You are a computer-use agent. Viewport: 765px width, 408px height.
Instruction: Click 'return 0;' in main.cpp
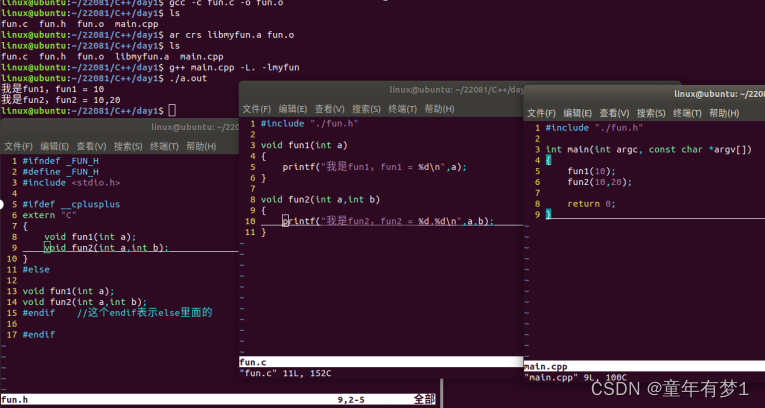(x=592, y=204)
